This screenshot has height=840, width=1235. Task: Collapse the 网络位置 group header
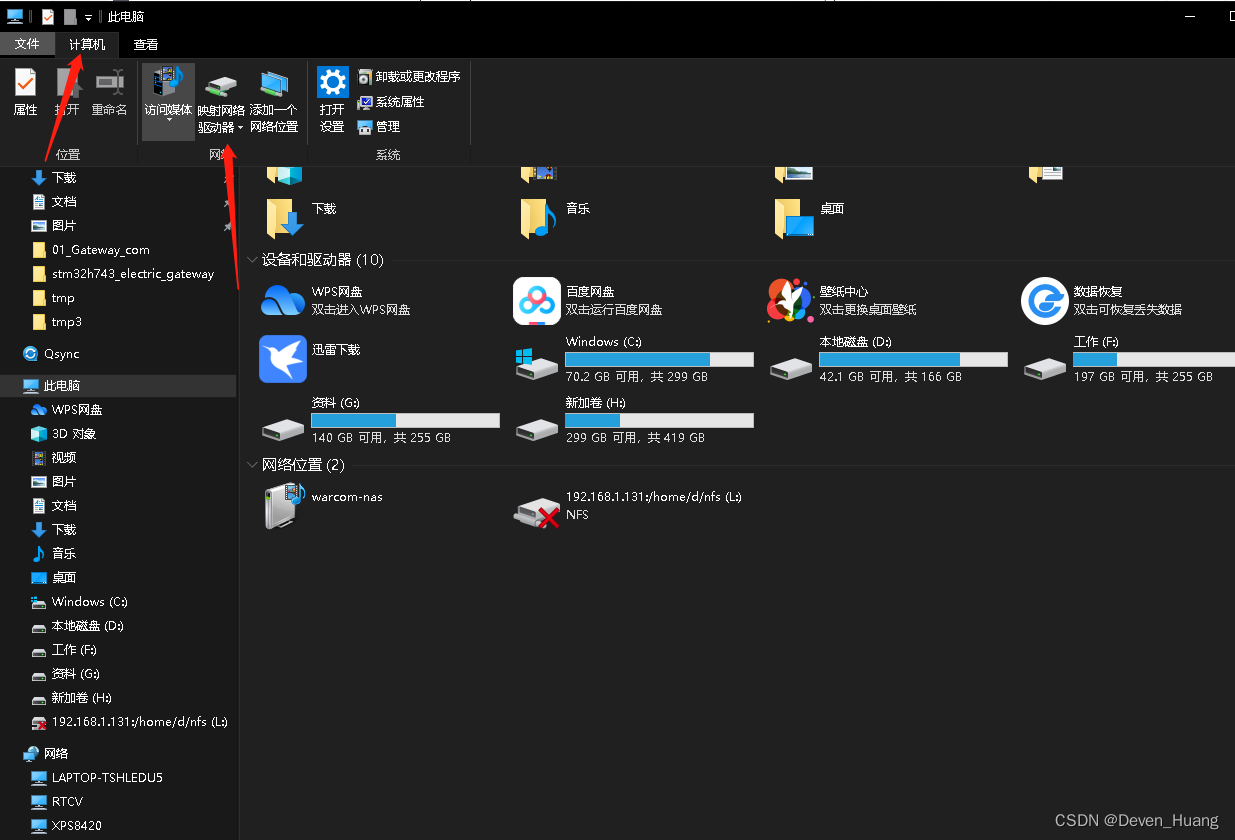point(252,464)
